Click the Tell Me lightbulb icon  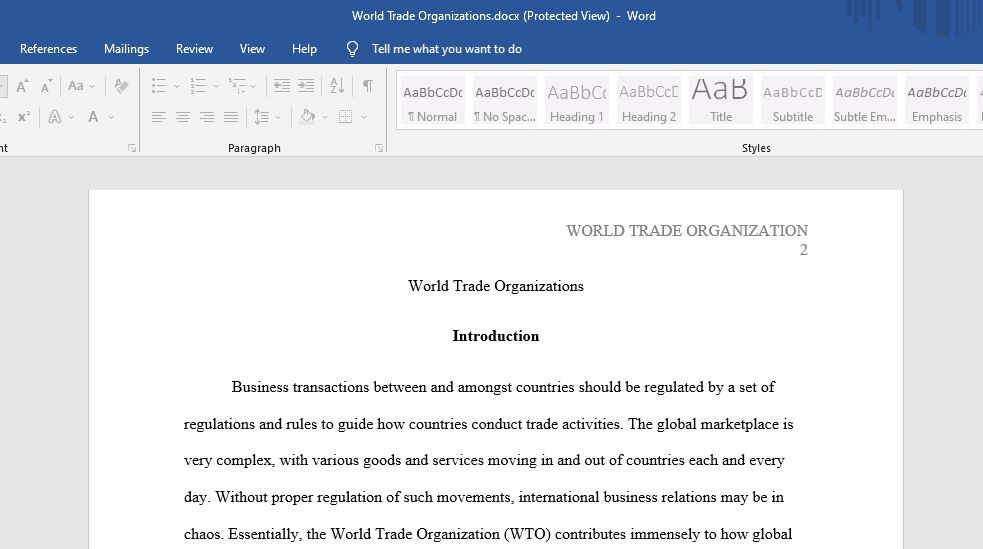pos(352,49)
